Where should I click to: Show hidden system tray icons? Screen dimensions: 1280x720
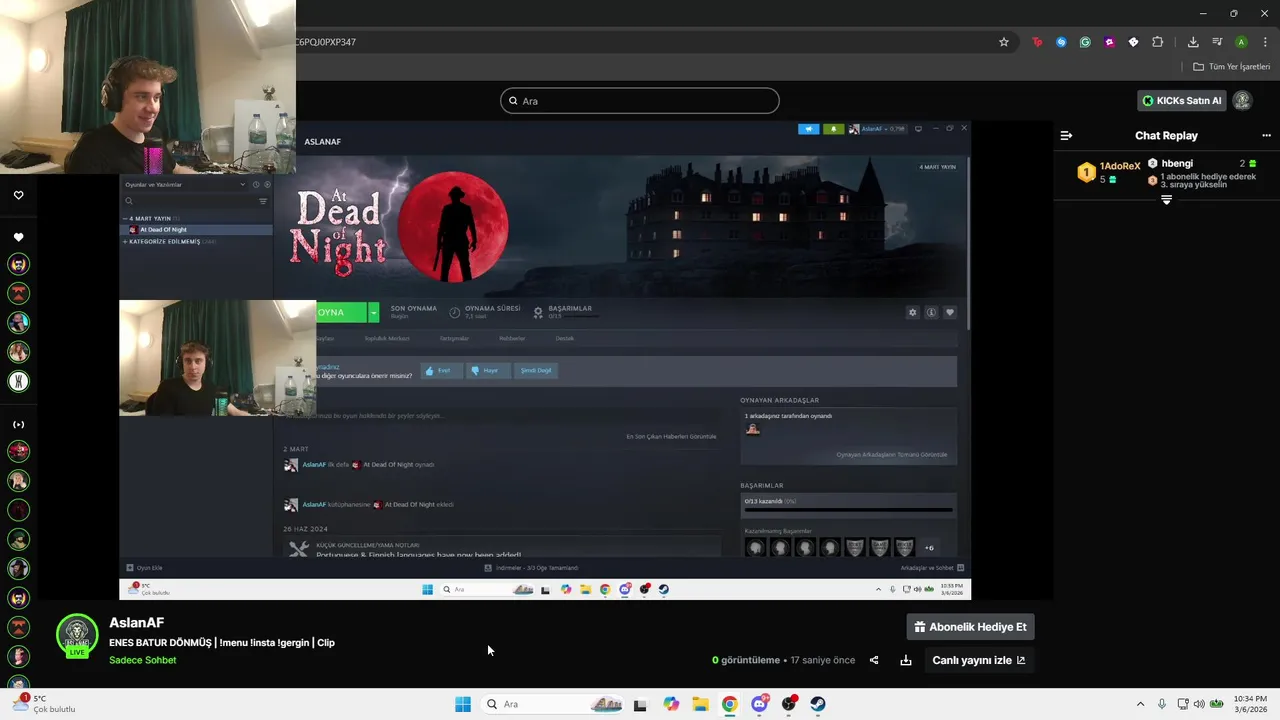(1140, 704)
